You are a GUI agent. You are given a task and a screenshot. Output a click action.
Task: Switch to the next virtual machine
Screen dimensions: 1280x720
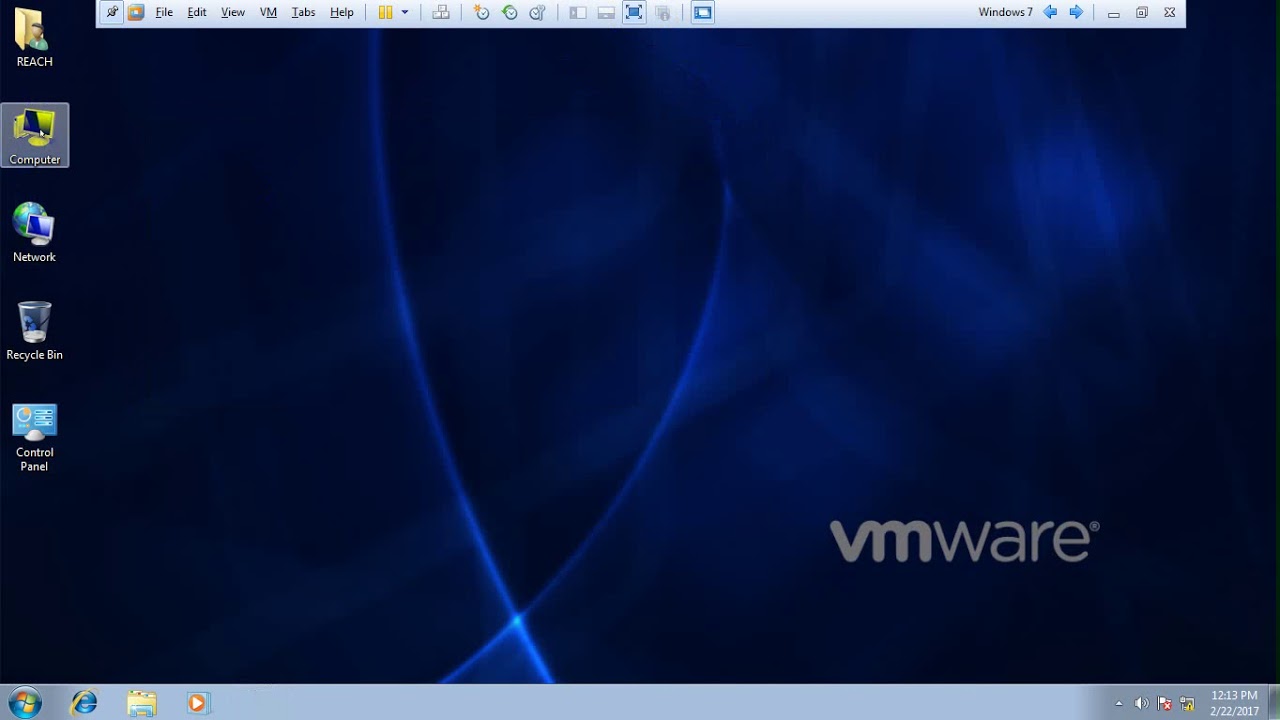pos(1076,13)
